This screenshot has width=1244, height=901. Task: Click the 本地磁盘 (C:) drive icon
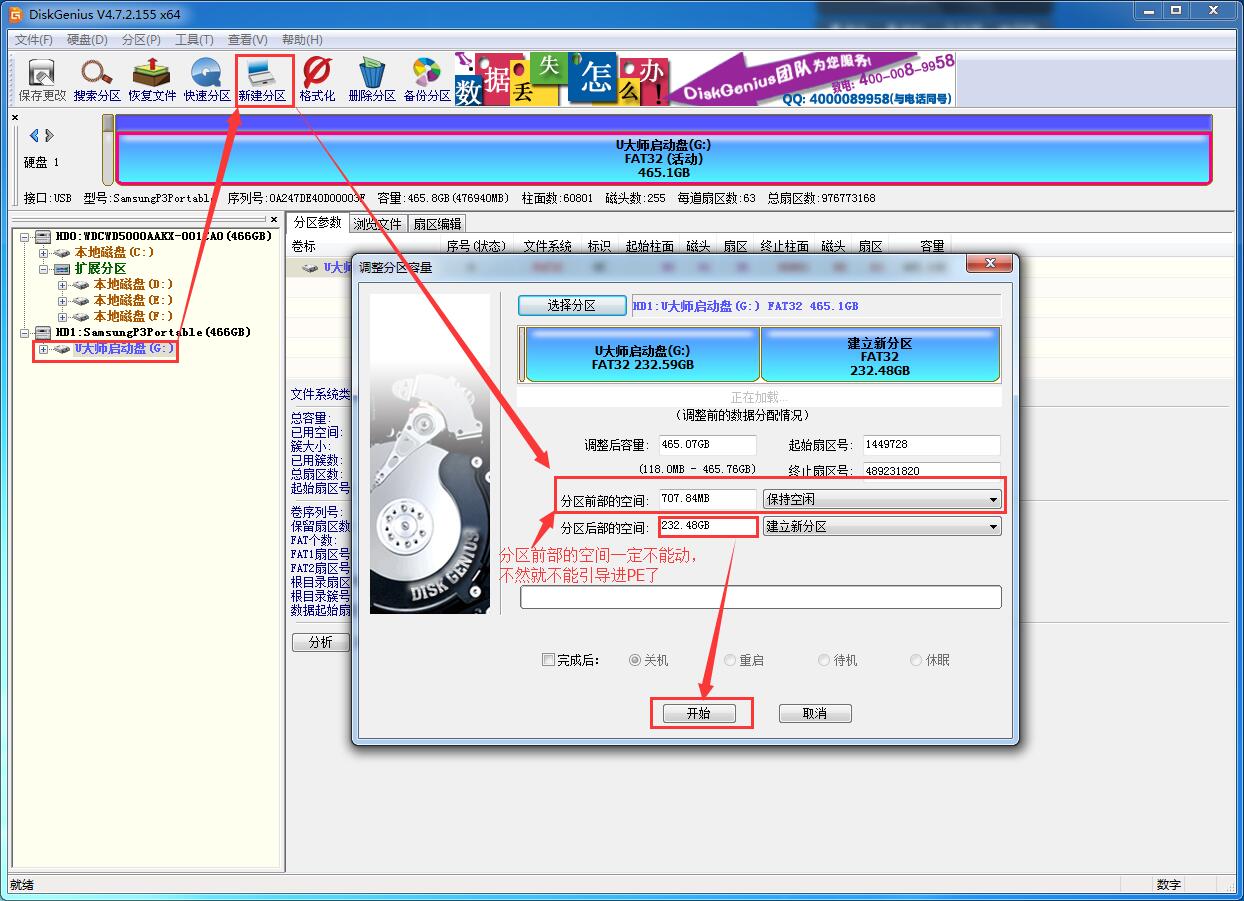click(x=62, y=253)
